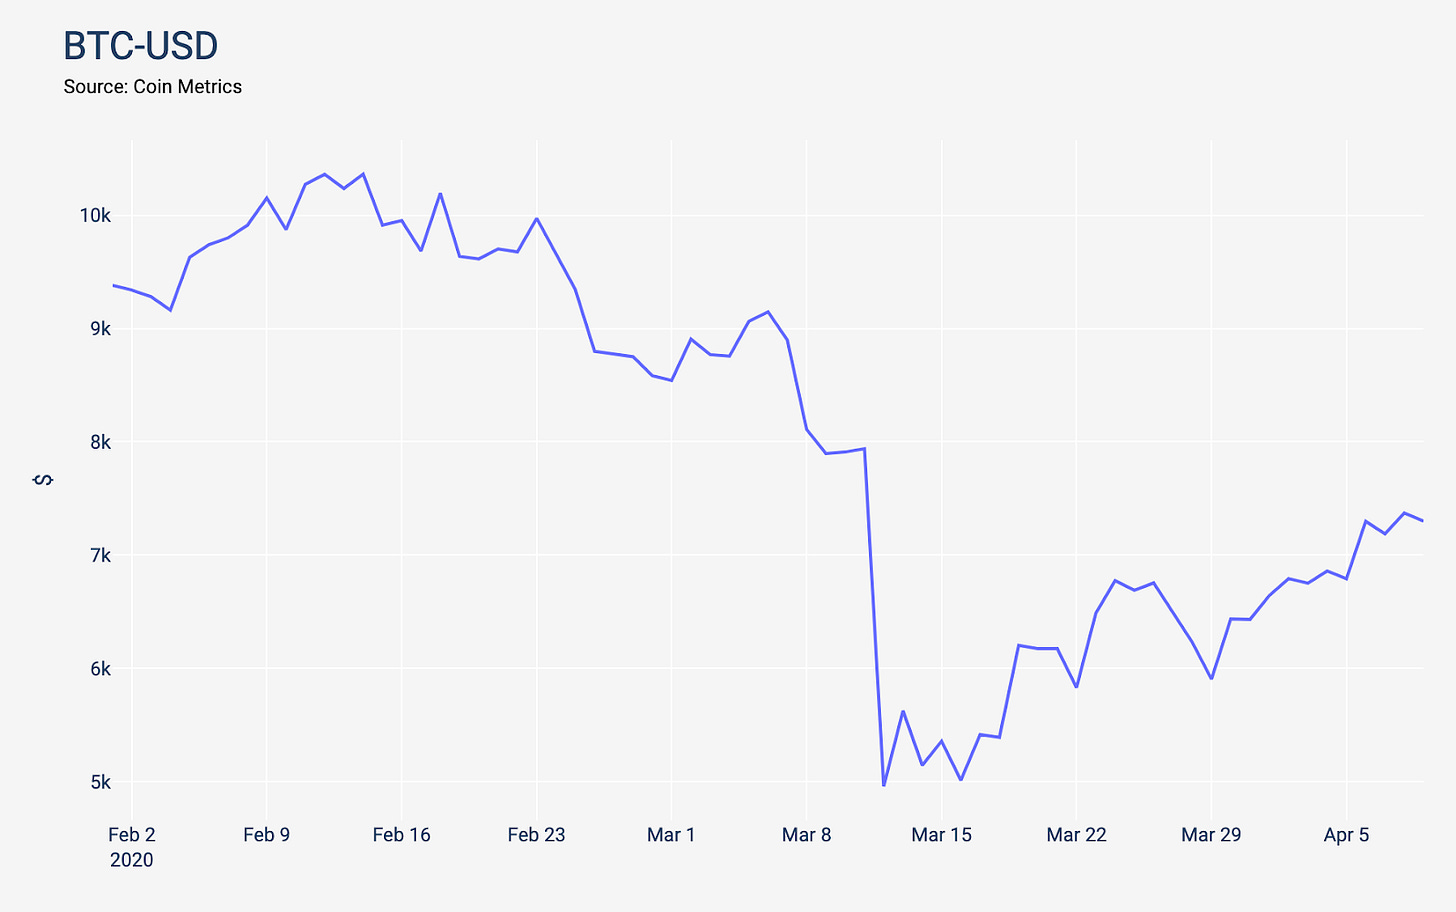Image resolution: width=1456 pixels, height=912 pixels.
Task: Click the Mar 1 x-axis label
Action: click(x=671, y=835)
